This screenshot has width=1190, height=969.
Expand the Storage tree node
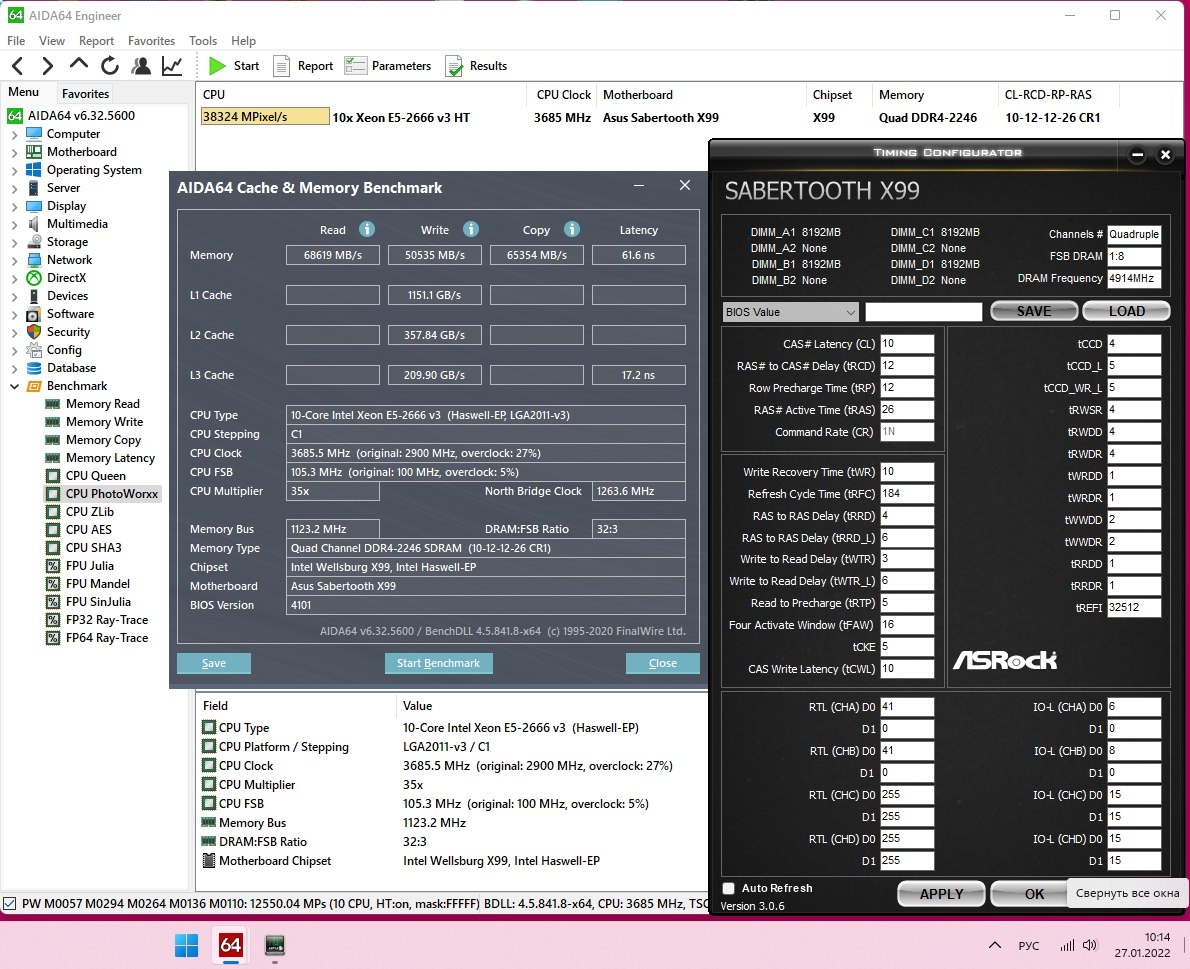(14, 242)
